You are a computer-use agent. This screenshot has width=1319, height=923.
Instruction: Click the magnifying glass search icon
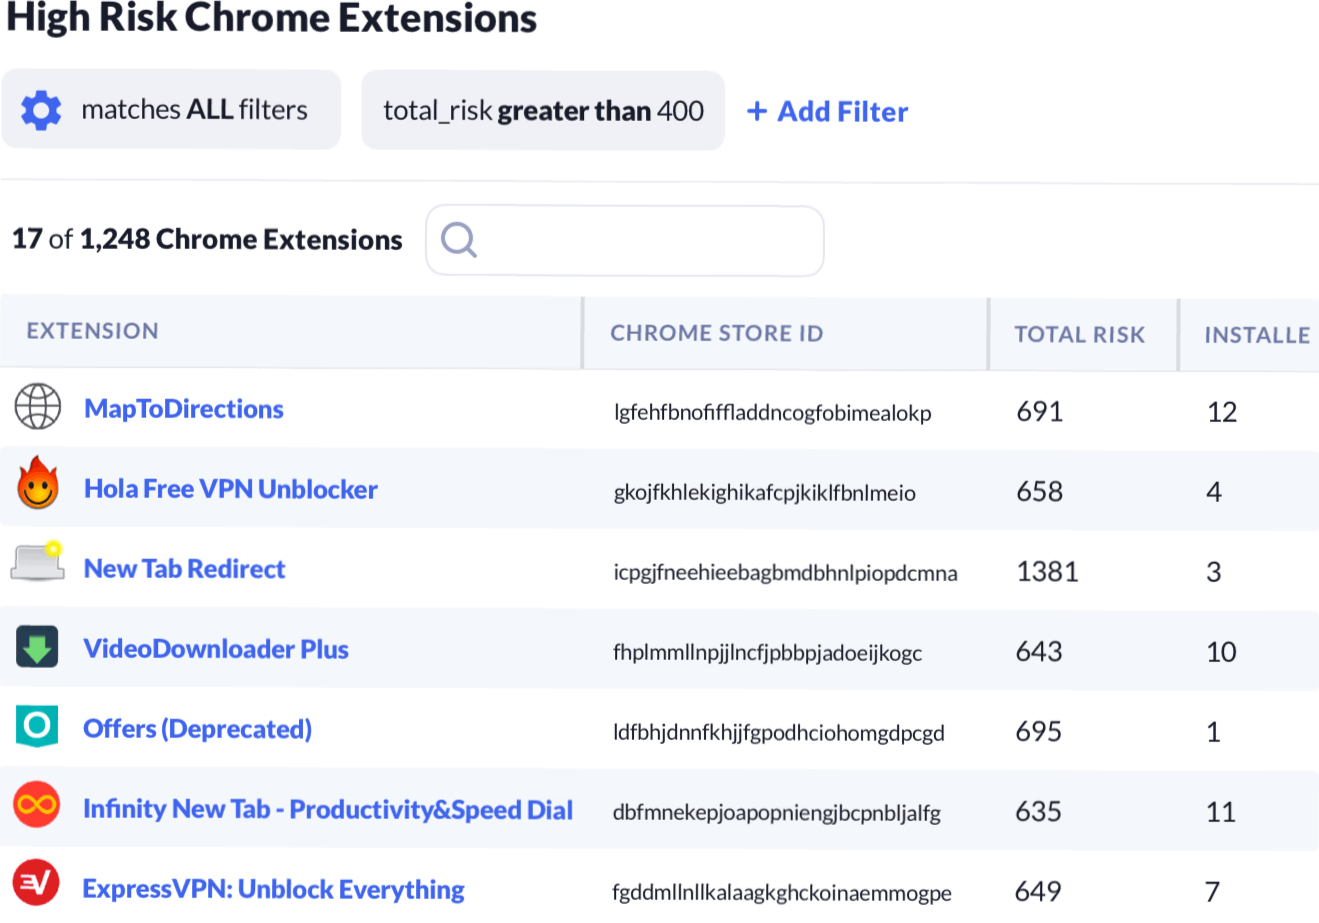(x=459, y=240)
